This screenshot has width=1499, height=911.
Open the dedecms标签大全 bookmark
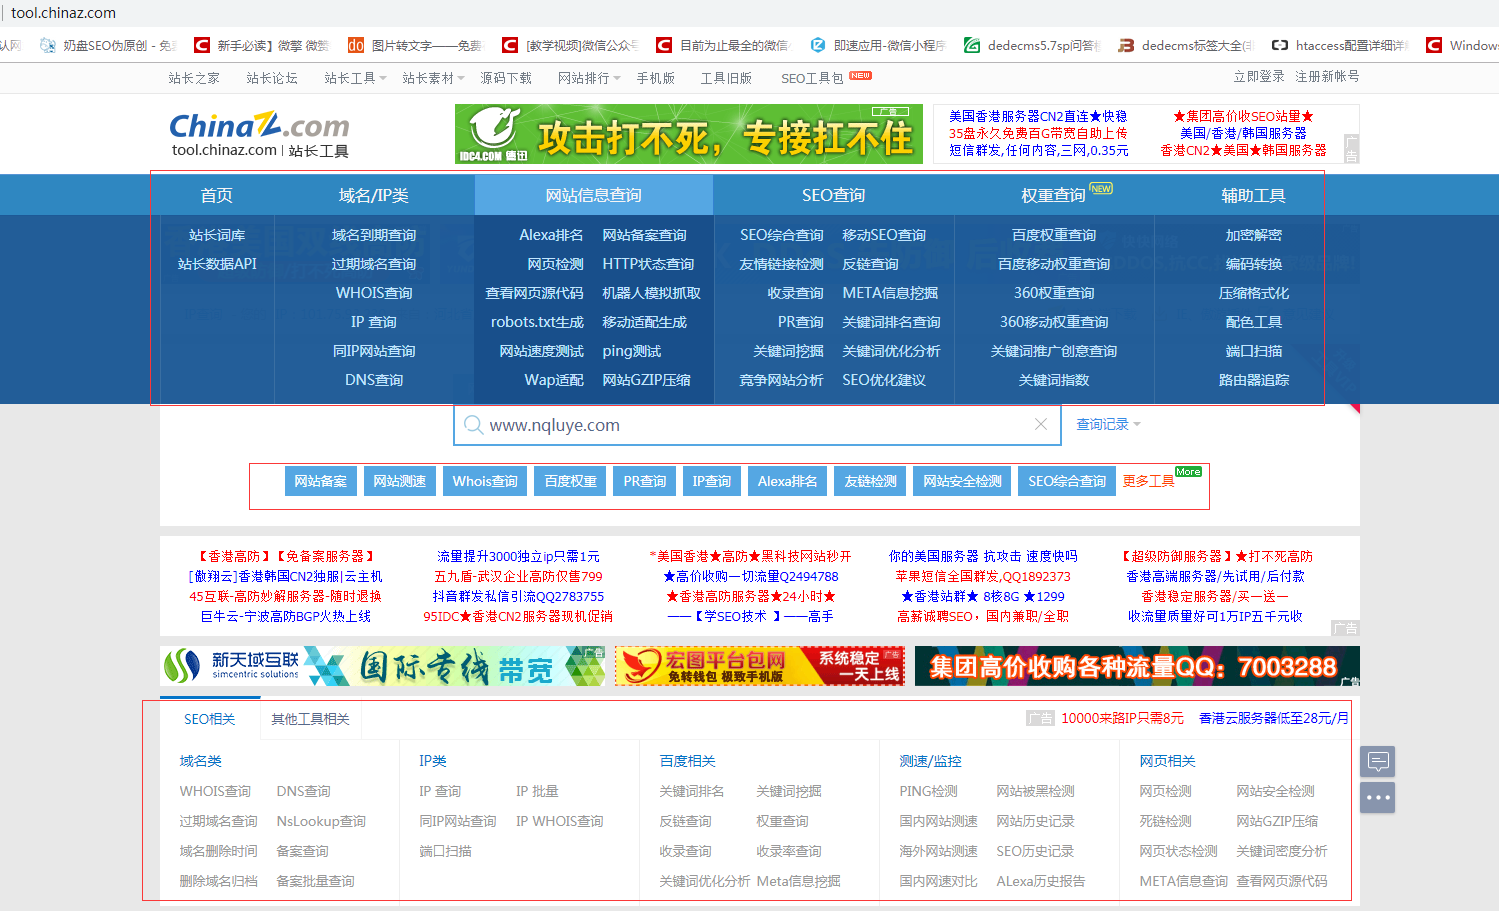(x=1186, y=45)
